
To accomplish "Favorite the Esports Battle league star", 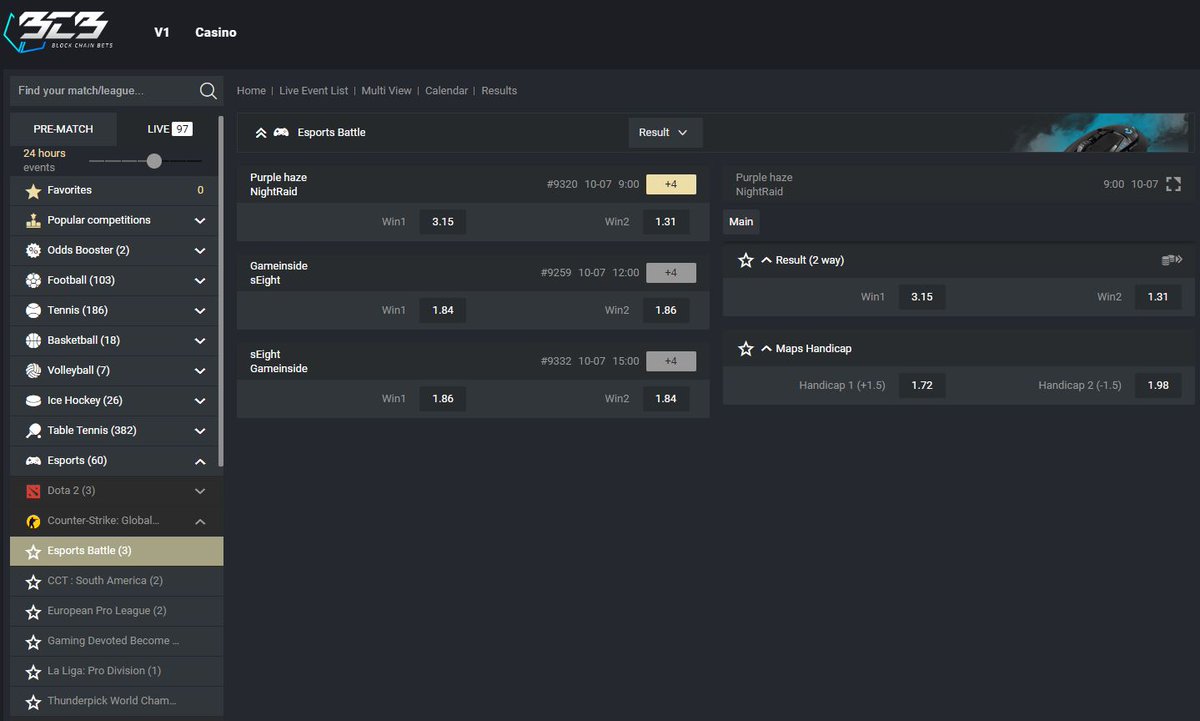I will 33,551.
